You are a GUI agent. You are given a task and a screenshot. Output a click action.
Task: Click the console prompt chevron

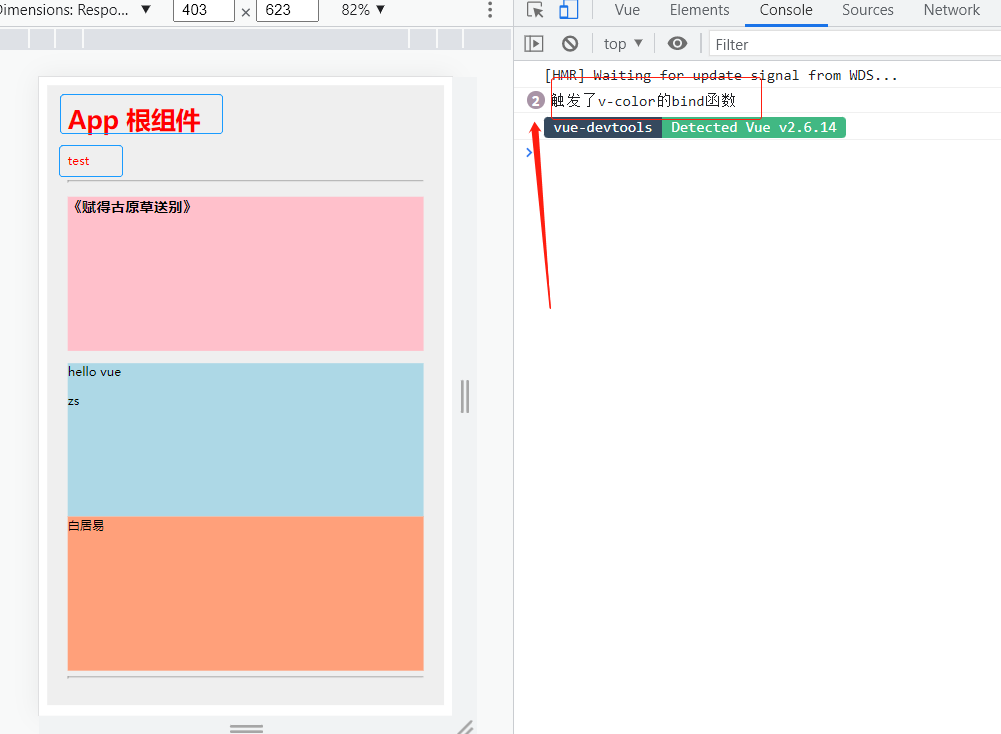click(x=529, y=152)
